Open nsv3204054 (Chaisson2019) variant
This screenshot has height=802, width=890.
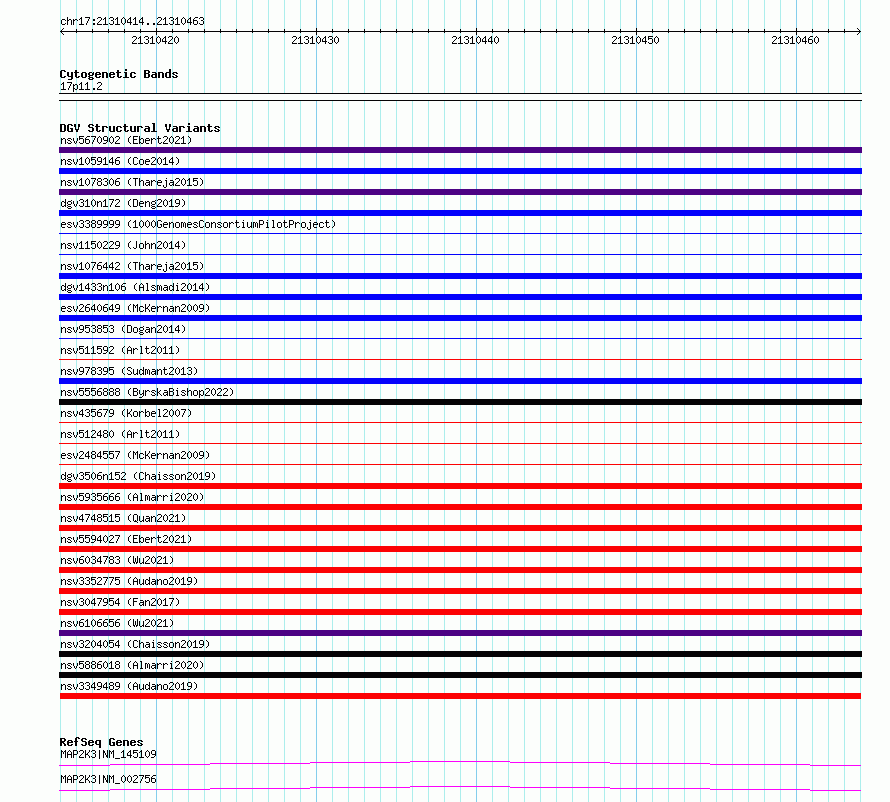click(x=135, y=644)
